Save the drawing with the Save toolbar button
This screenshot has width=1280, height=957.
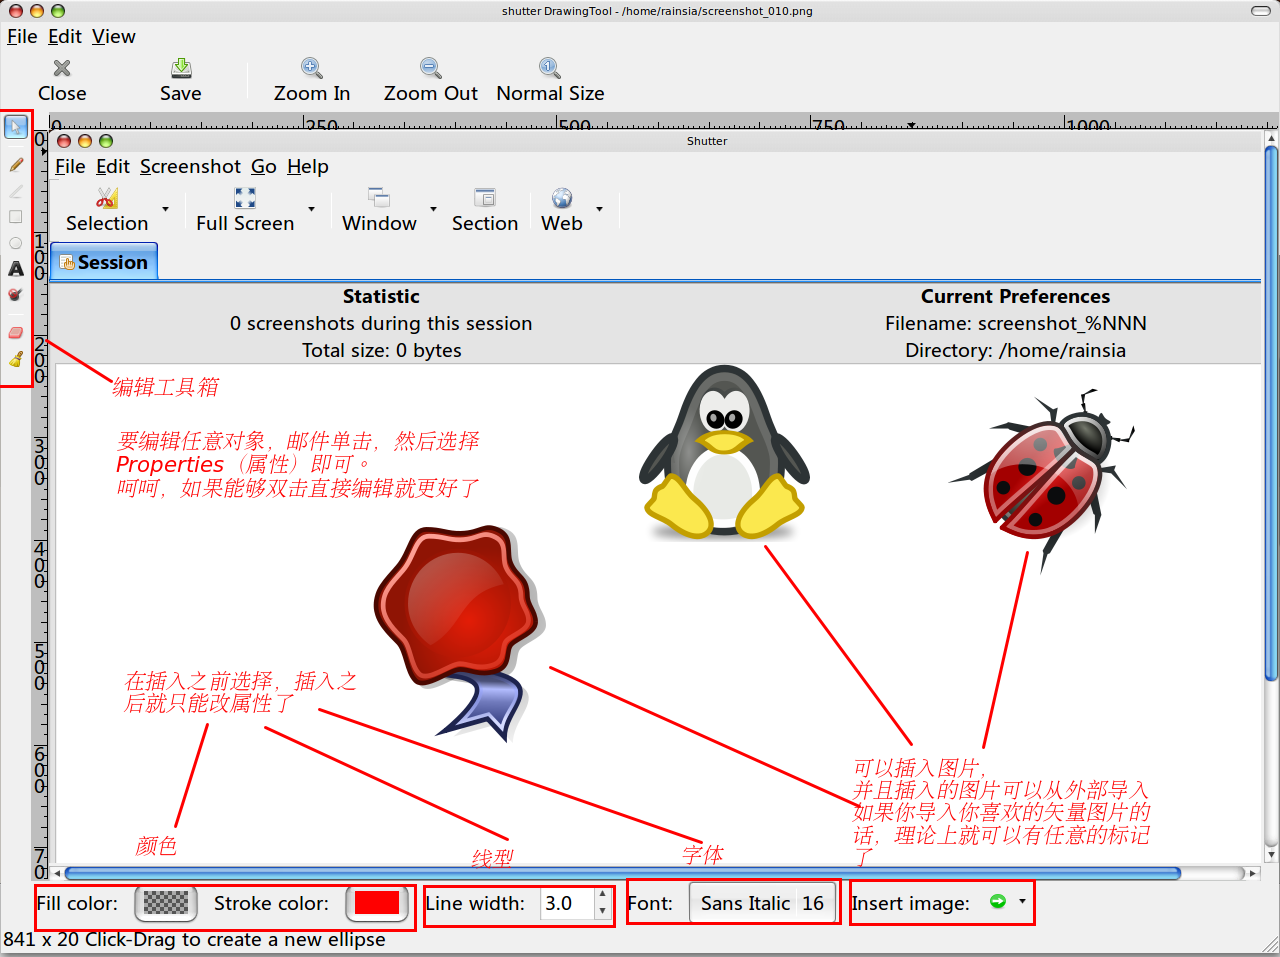(x=181, y=80)
